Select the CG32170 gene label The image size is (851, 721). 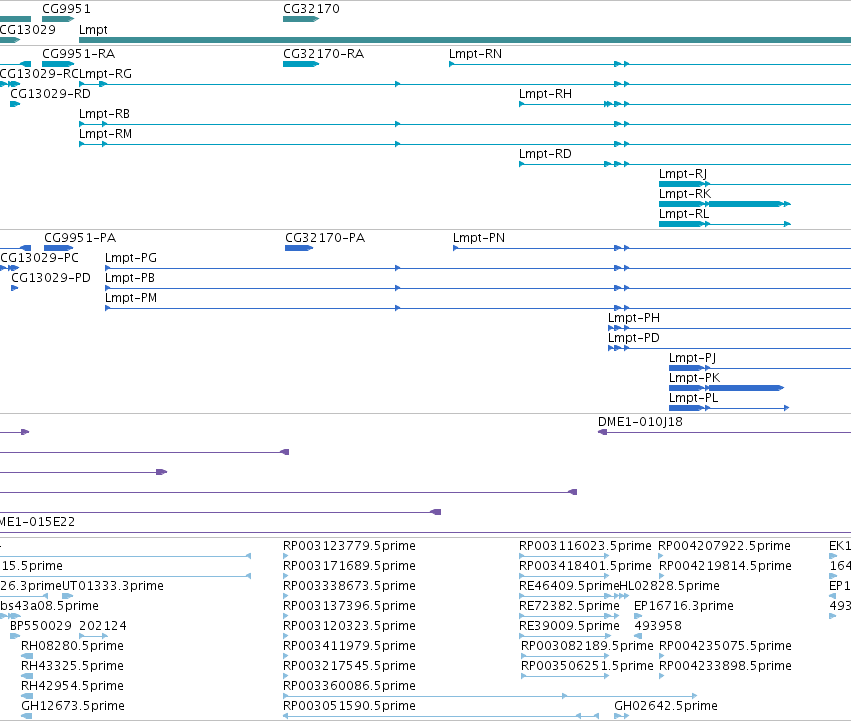tap(311, 9)
